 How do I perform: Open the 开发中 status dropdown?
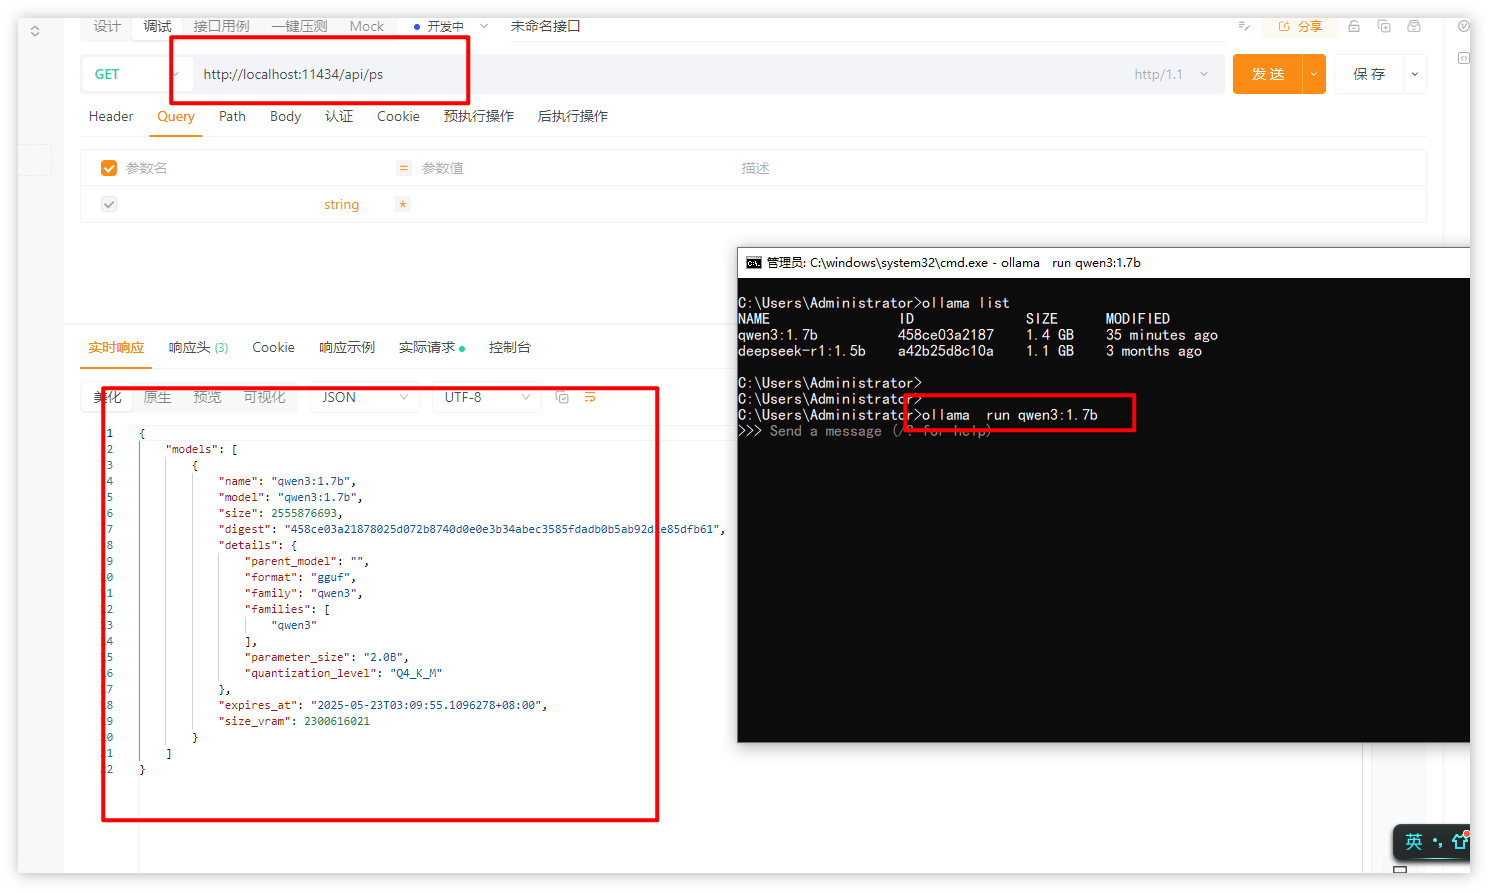point(452,26)
